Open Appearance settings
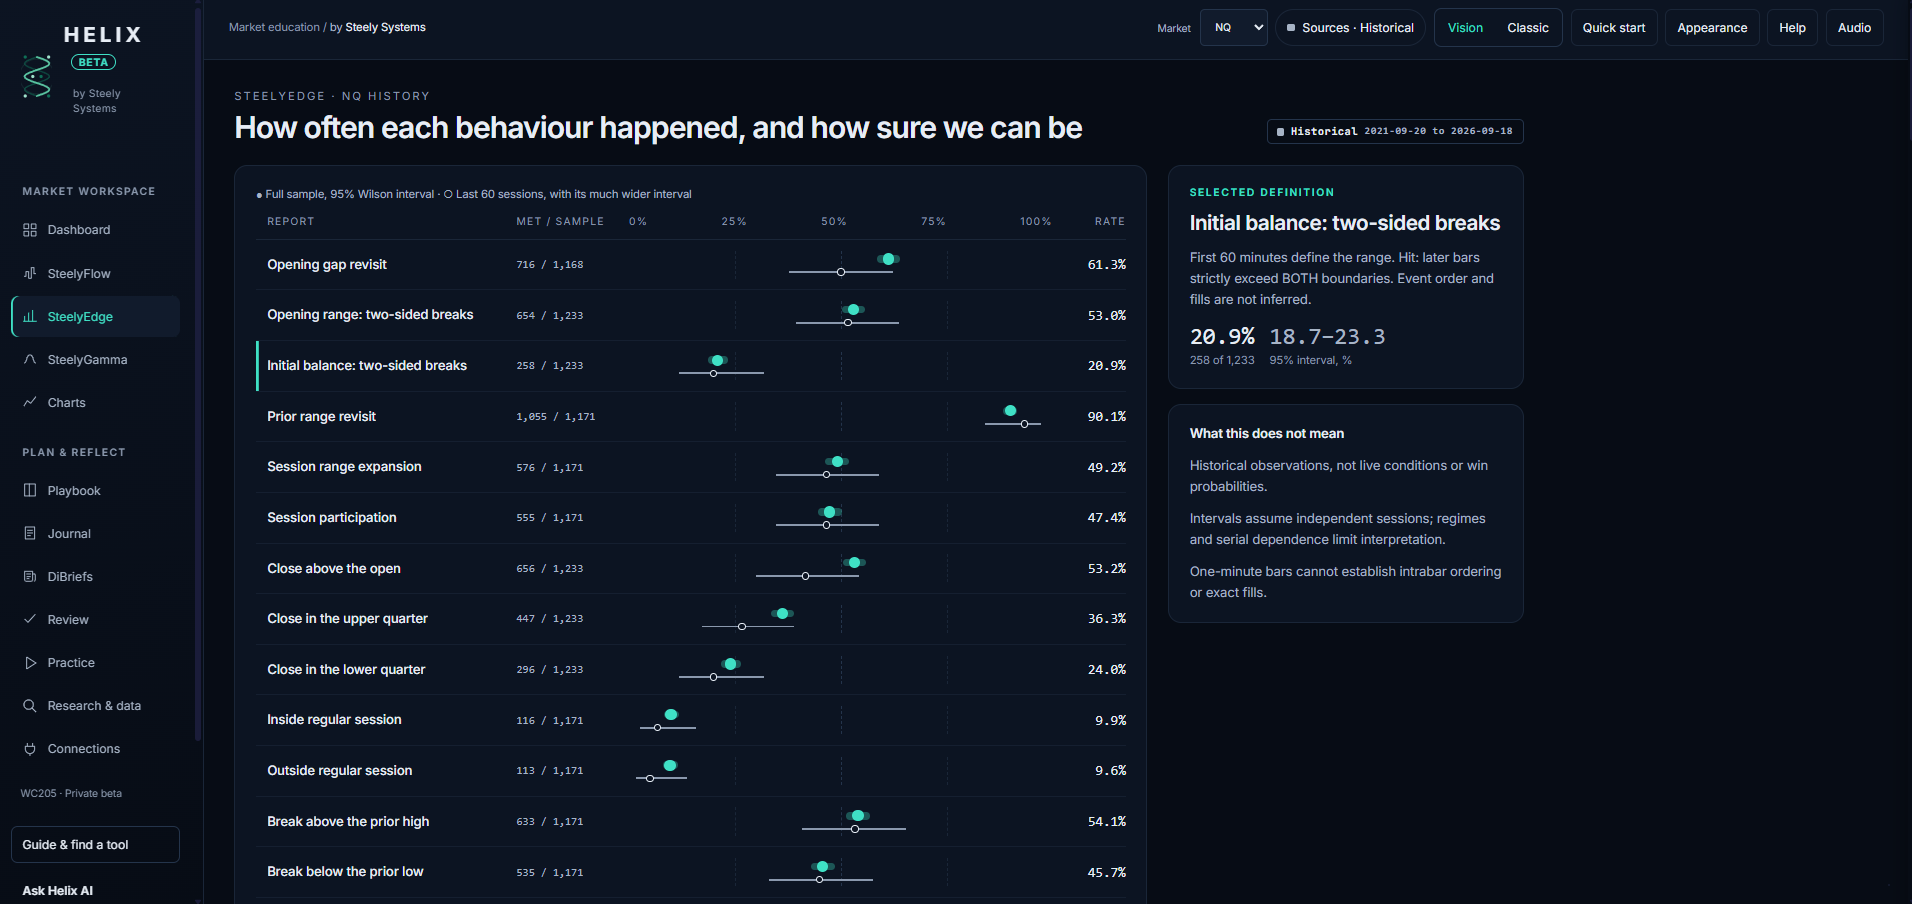Viewport: 1912px width, 904px height. 1712,28
